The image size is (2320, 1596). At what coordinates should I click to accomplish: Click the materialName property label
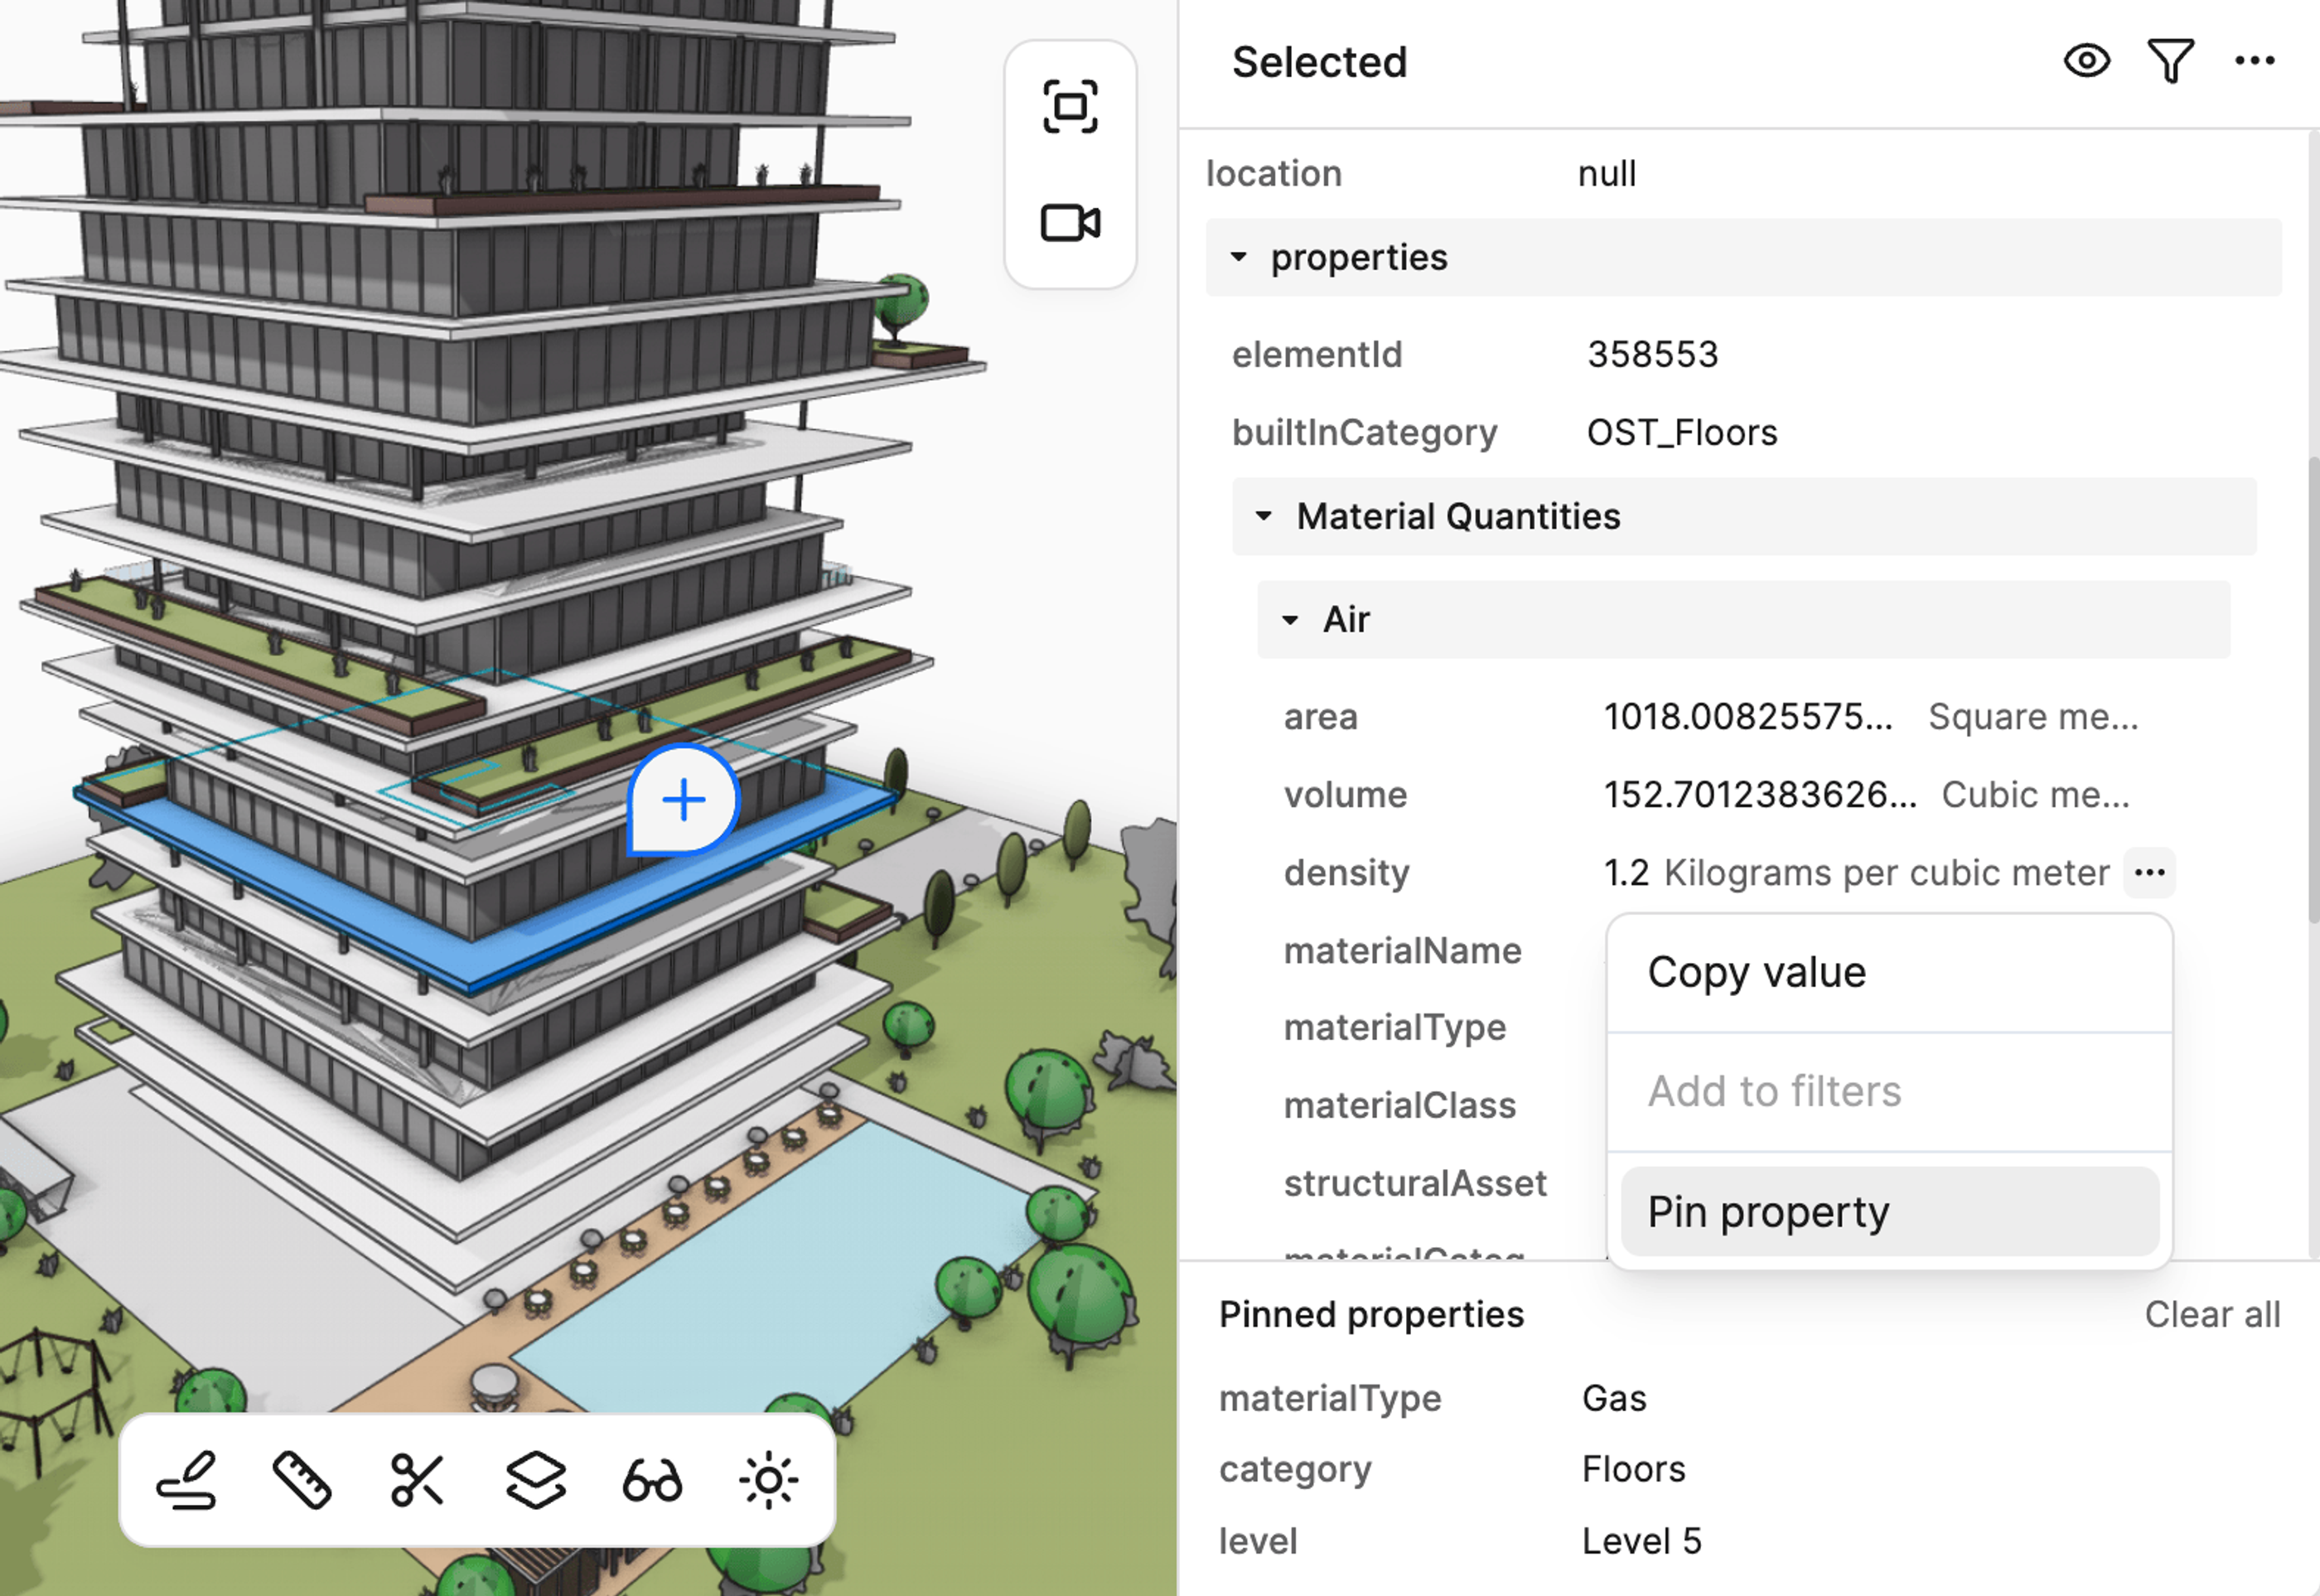click(x=1402, y=950)
